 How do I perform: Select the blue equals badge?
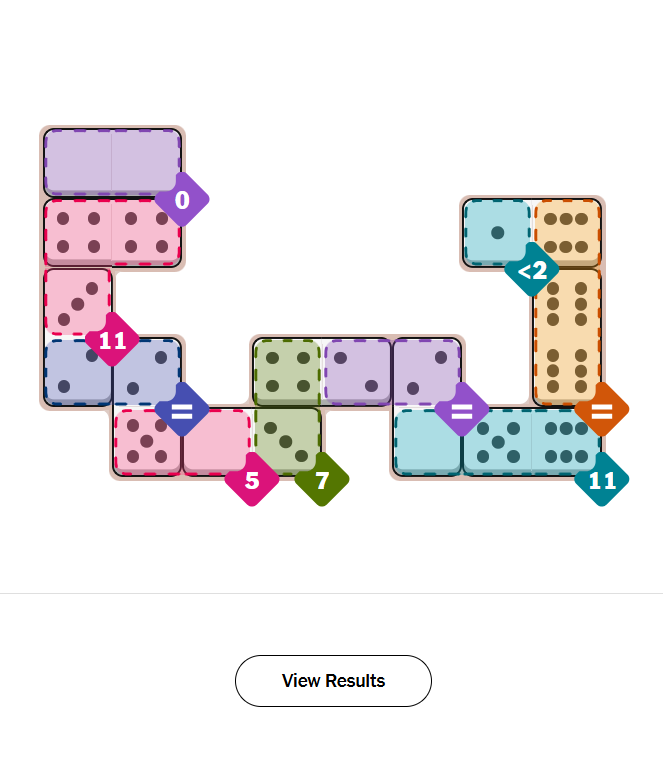tap(181, 410)
